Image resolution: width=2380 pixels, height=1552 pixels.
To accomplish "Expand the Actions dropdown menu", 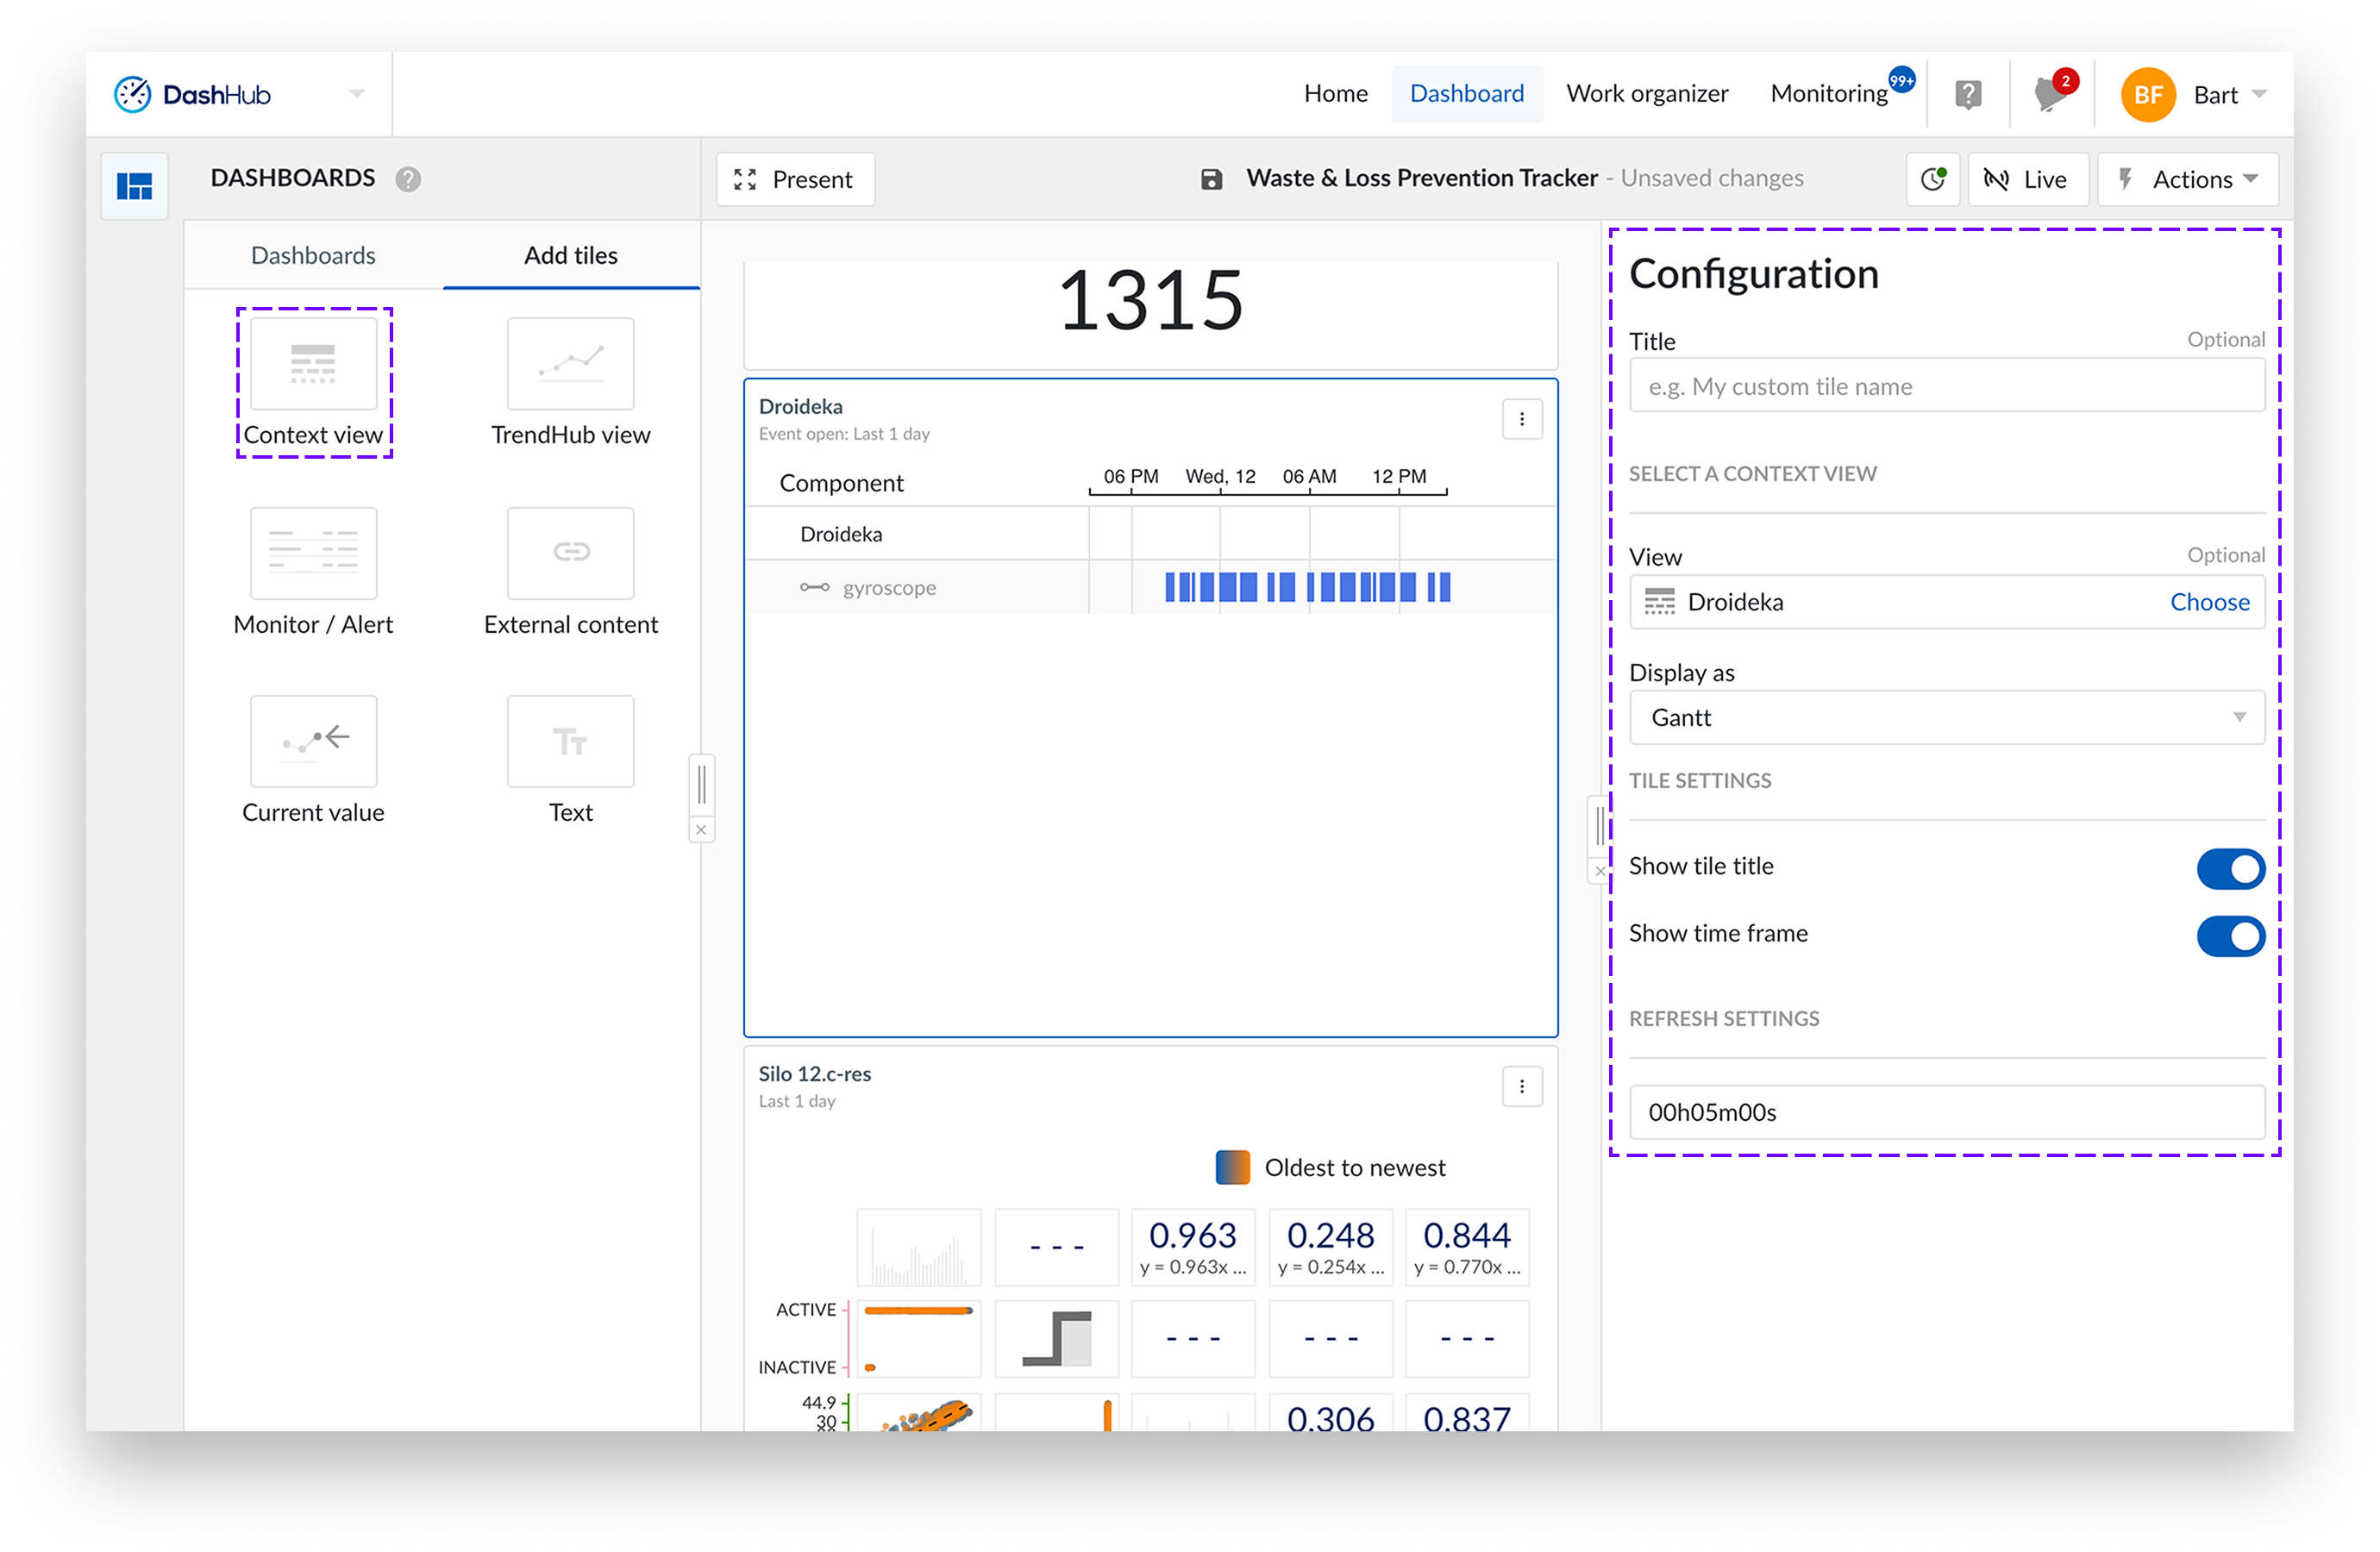I will coord(2187,180).
